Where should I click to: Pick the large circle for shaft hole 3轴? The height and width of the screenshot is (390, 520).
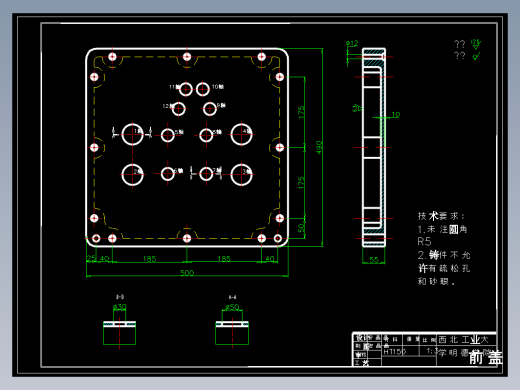tap(241, 174)
